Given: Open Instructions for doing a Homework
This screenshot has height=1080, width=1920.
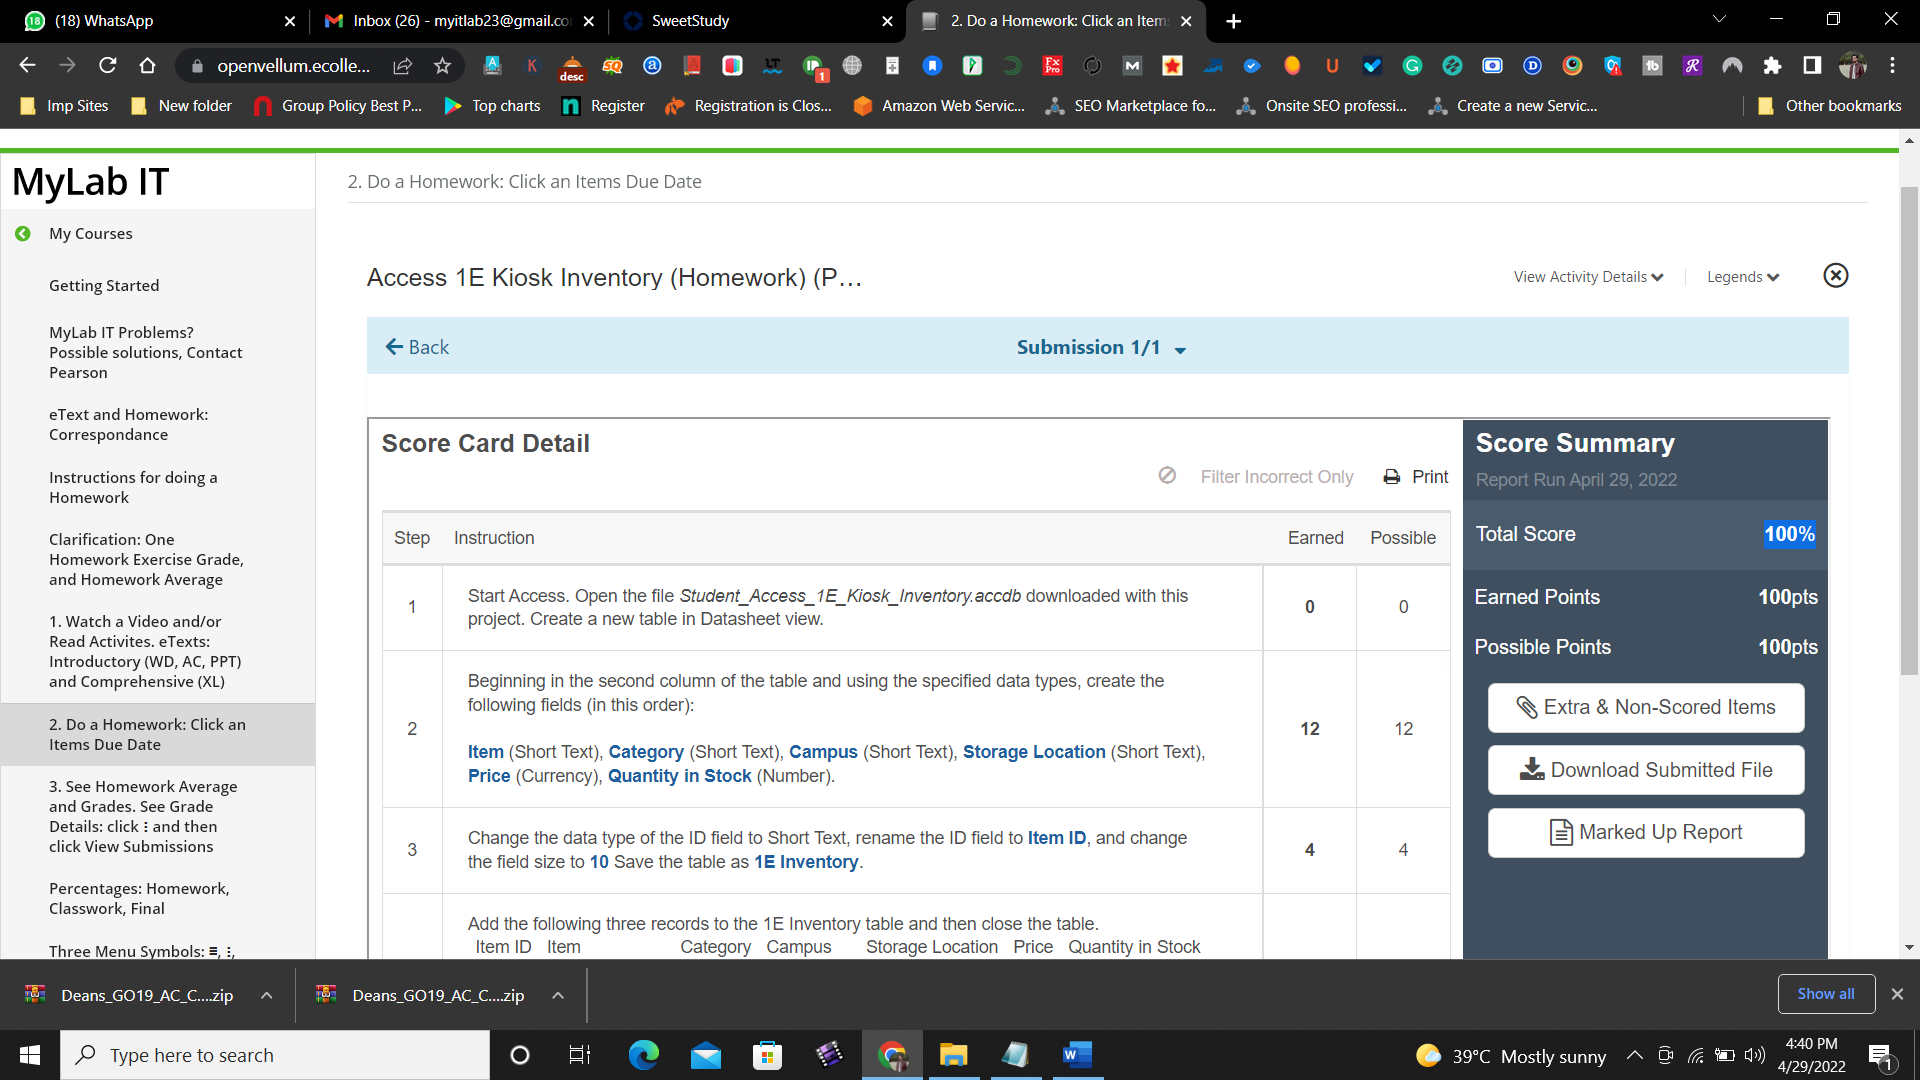Looking at the screenshot, I should 133,487.
